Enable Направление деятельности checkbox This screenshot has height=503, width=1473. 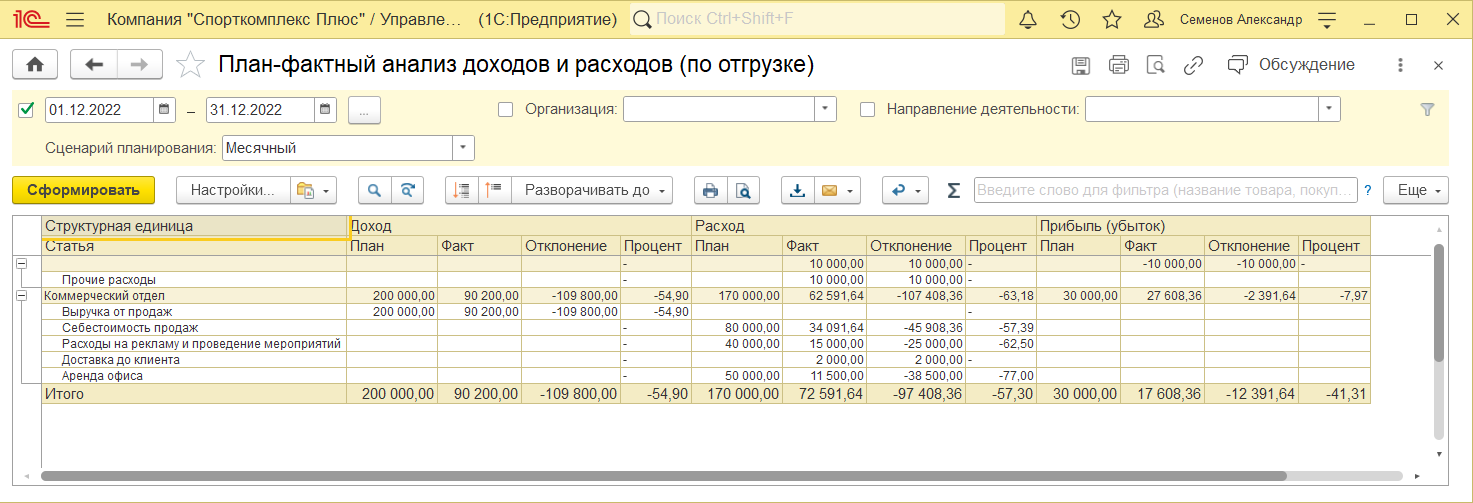(868, 109)
